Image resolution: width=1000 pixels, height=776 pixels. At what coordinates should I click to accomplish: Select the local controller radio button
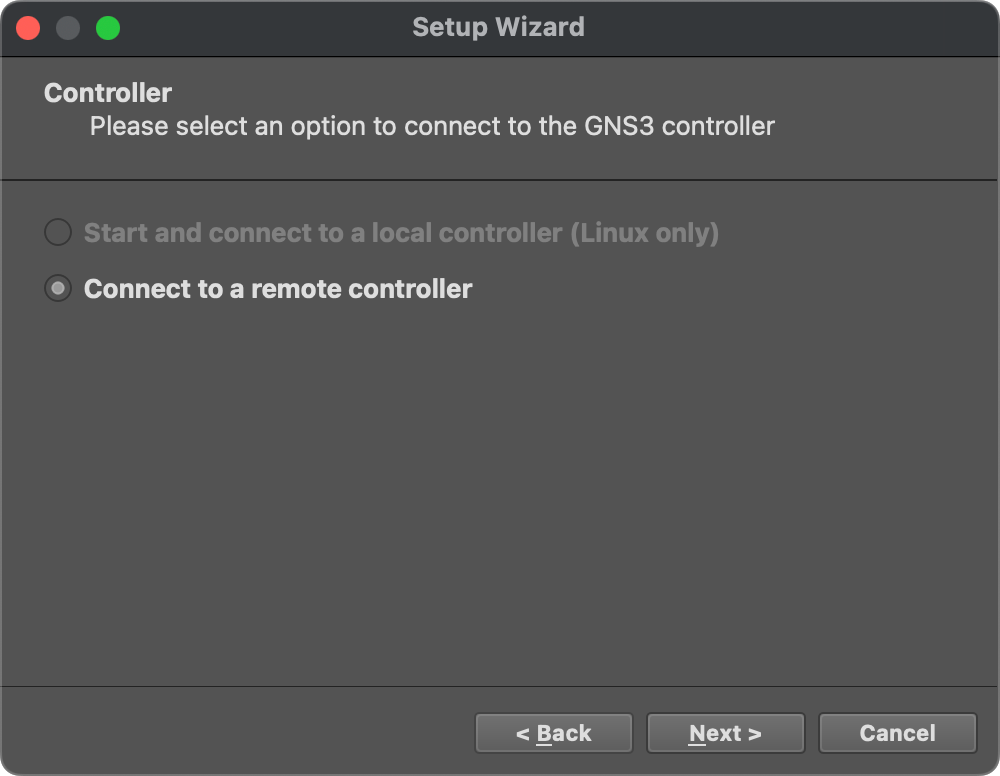pos(58,233)
